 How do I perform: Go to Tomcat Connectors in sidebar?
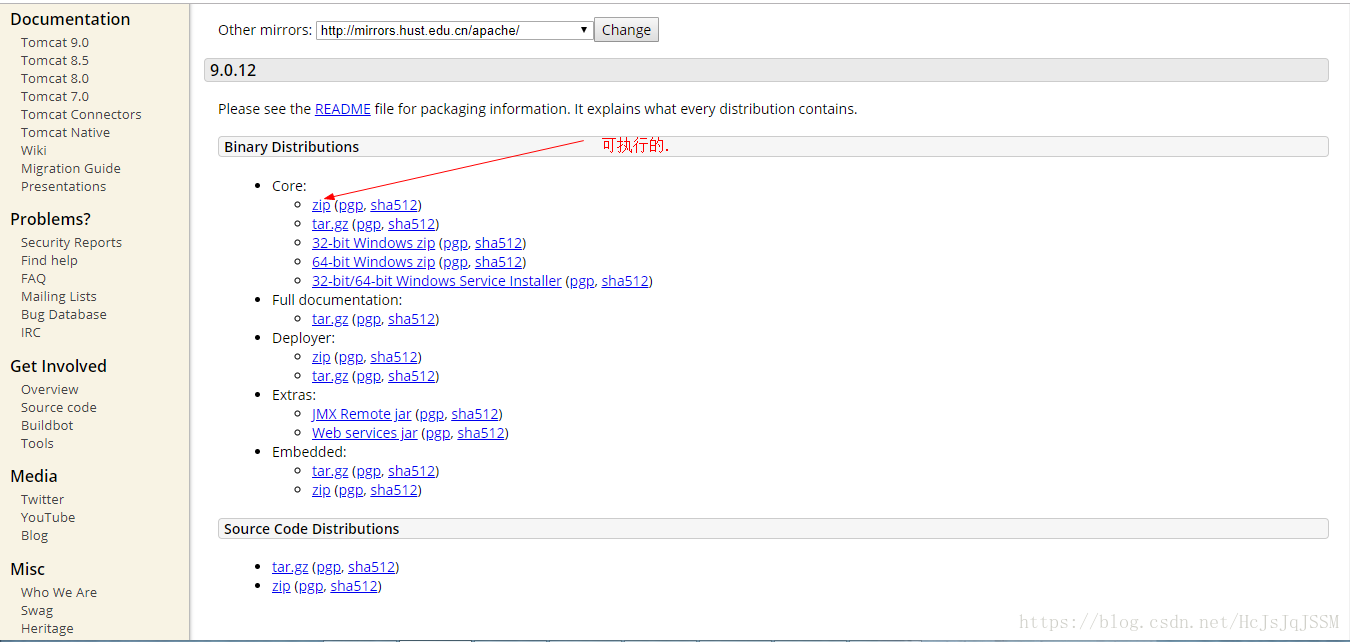[x=81, y=114]
